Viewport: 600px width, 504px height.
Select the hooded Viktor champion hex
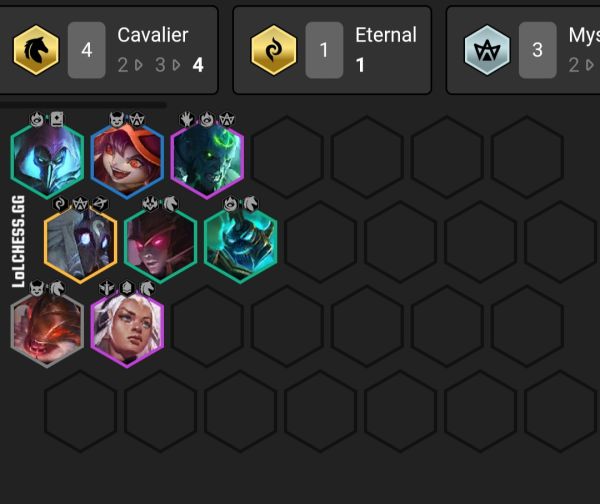point(47,159)
